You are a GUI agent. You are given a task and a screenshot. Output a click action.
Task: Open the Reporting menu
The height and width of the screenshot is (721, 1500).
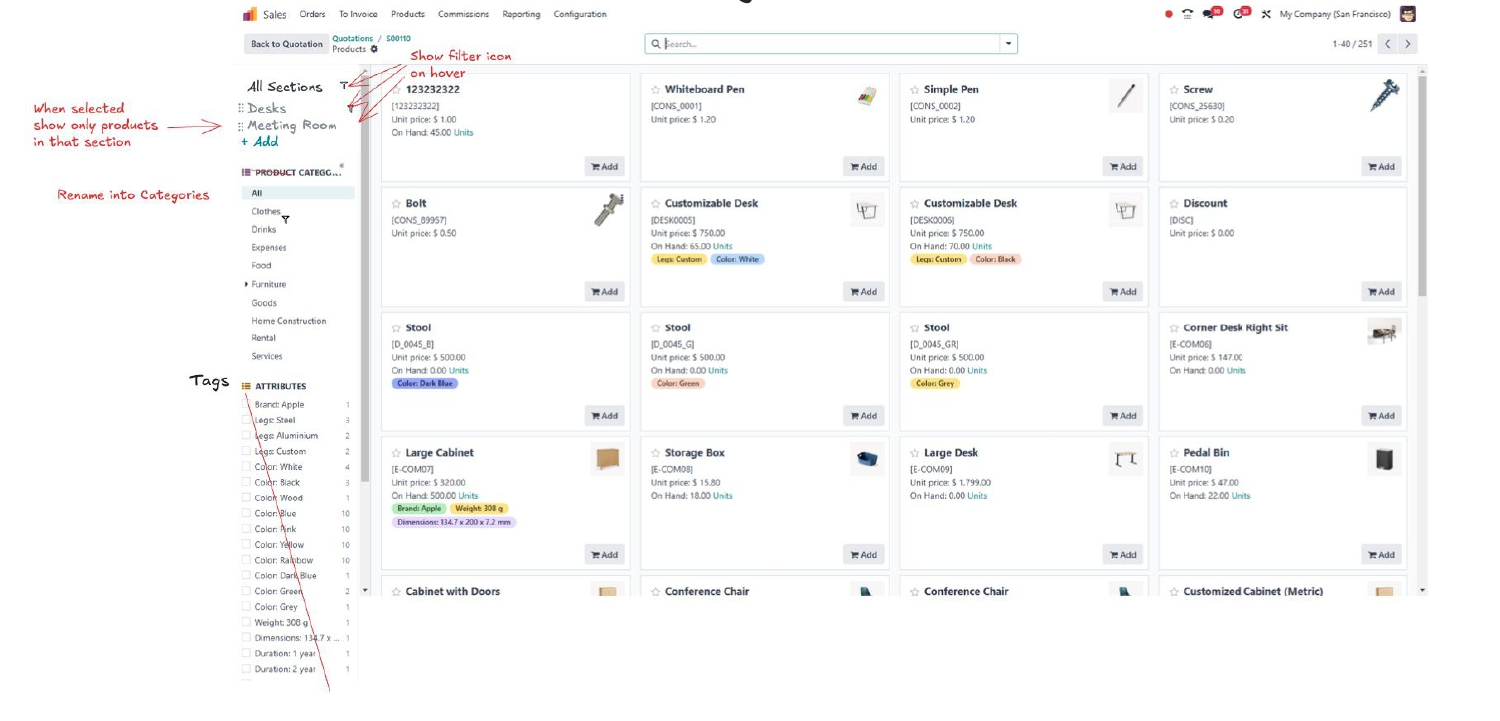[x=519, y=13]
